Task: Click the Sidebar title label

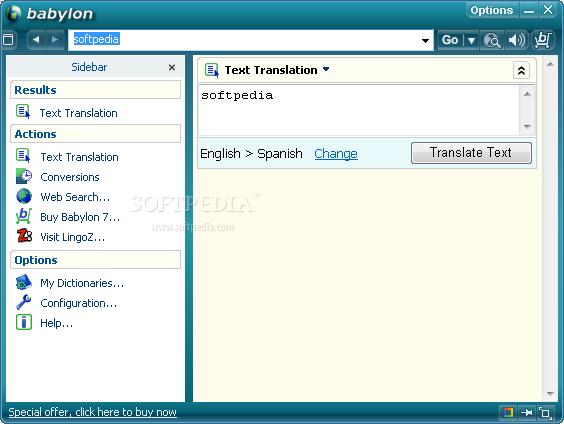Action: pyautogui.click(x=89, y=67)
